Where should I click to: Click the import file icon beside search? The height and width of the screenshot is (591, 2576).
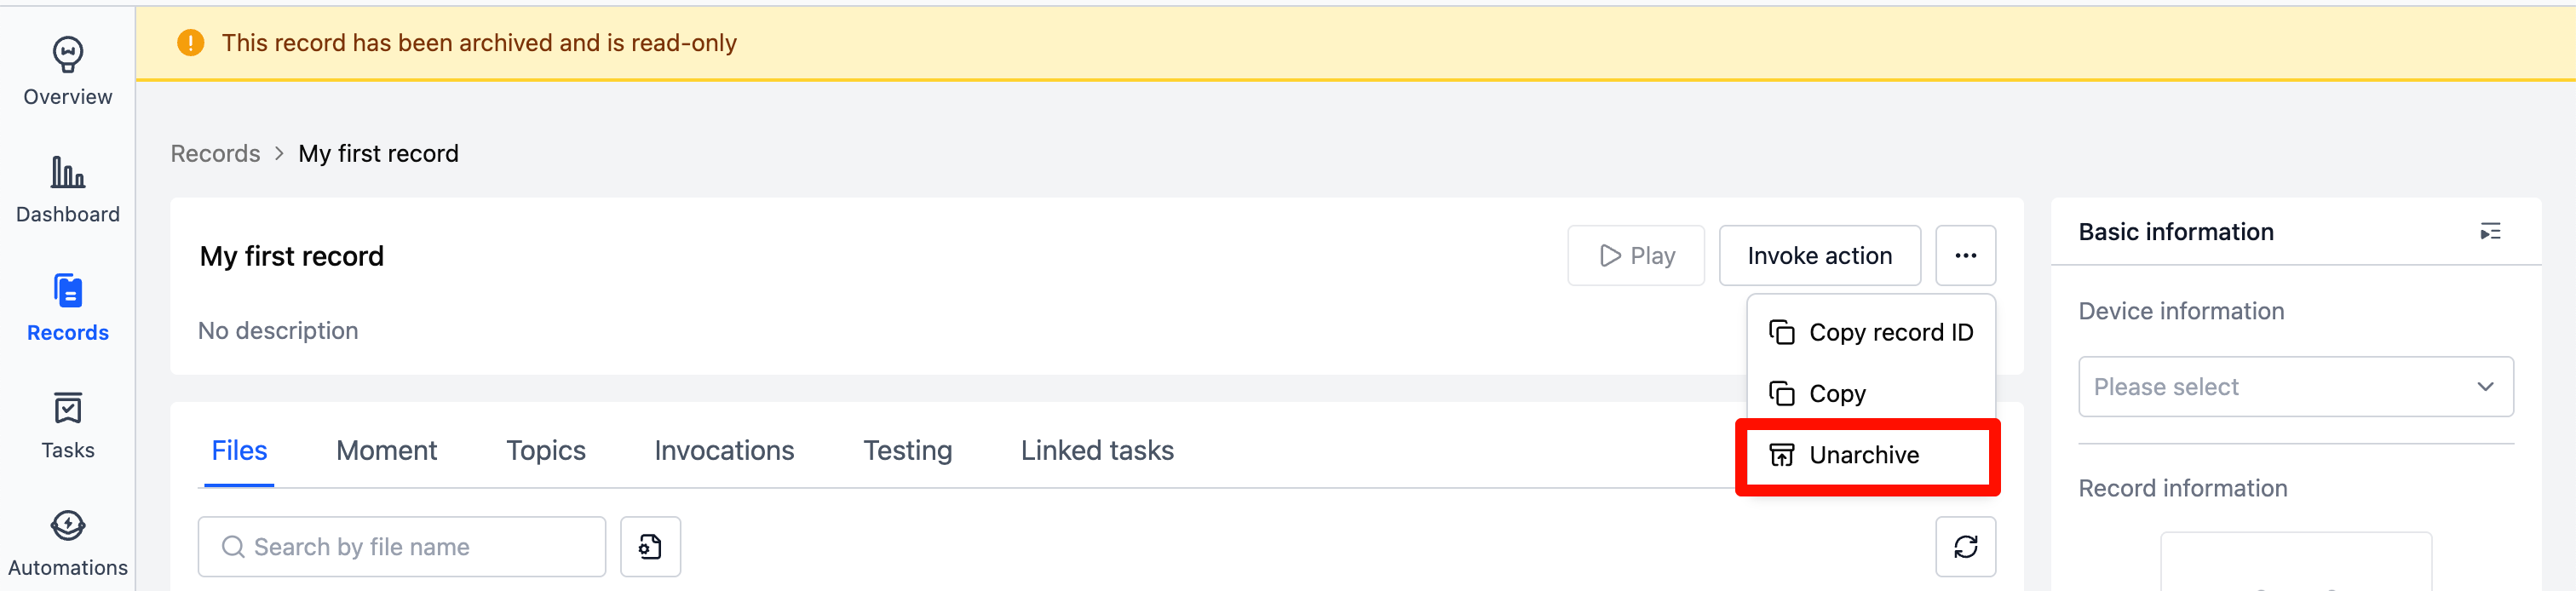coord(650,546)
